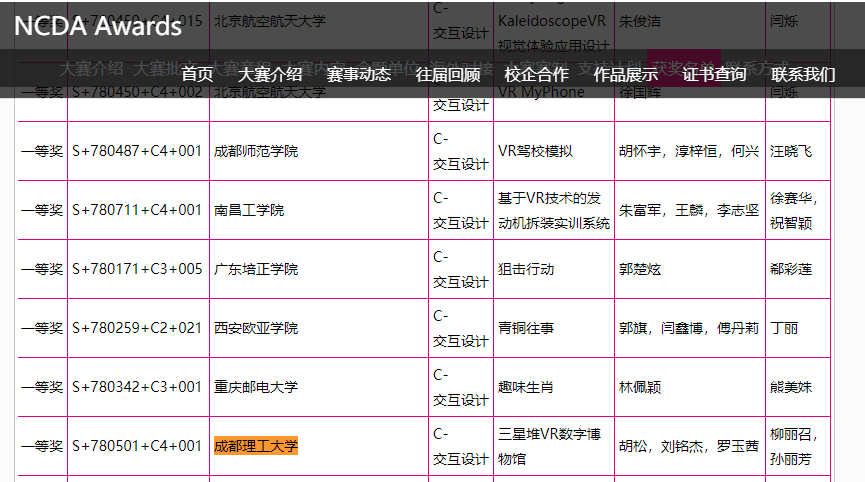Click entry code S+780171+C3+005
865x482 pixels.
click(x=137, y=269)
